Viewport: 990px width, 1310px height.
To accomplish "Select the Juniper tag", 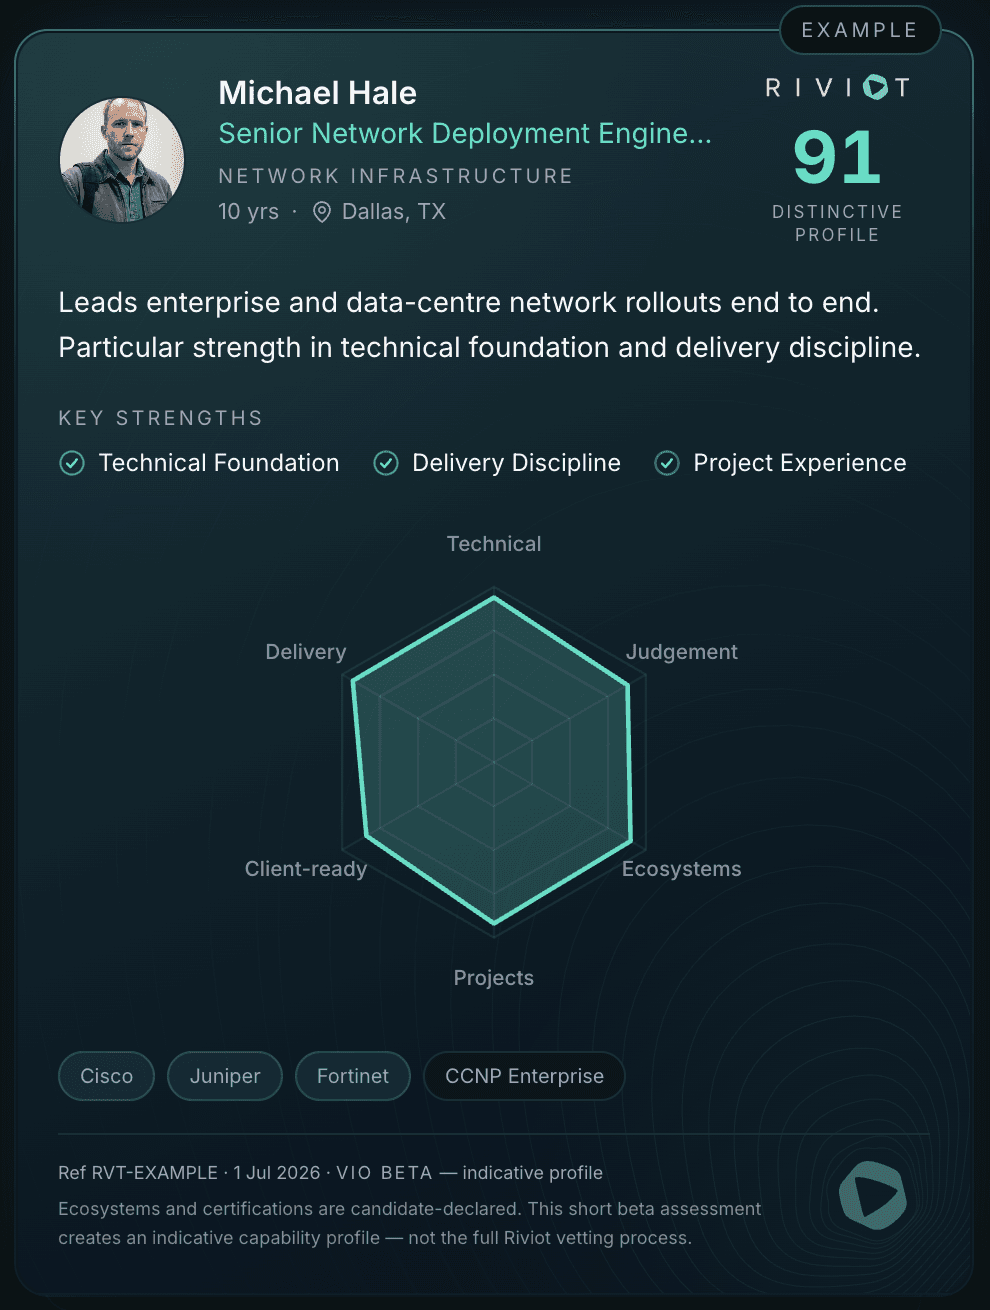I will coord(225,1076).
